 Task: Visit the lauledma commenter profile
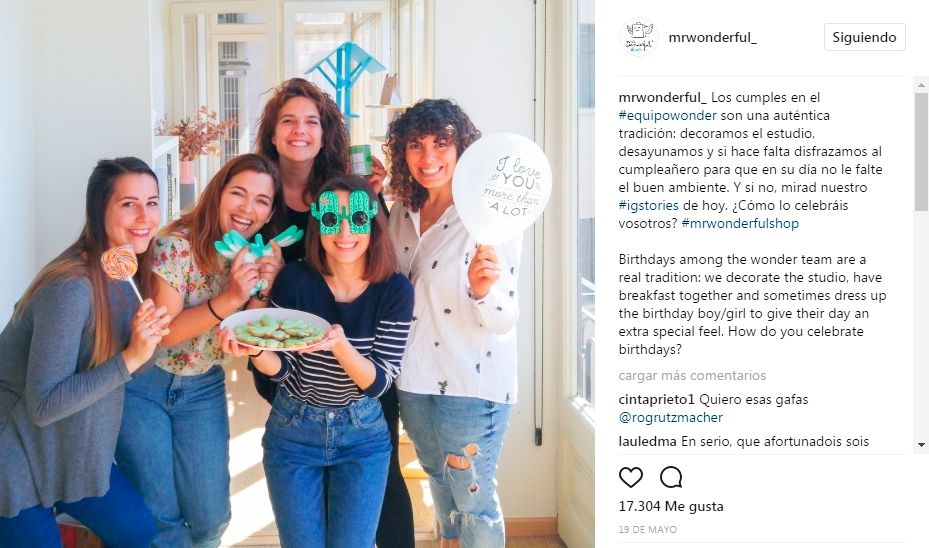point(648,441)
